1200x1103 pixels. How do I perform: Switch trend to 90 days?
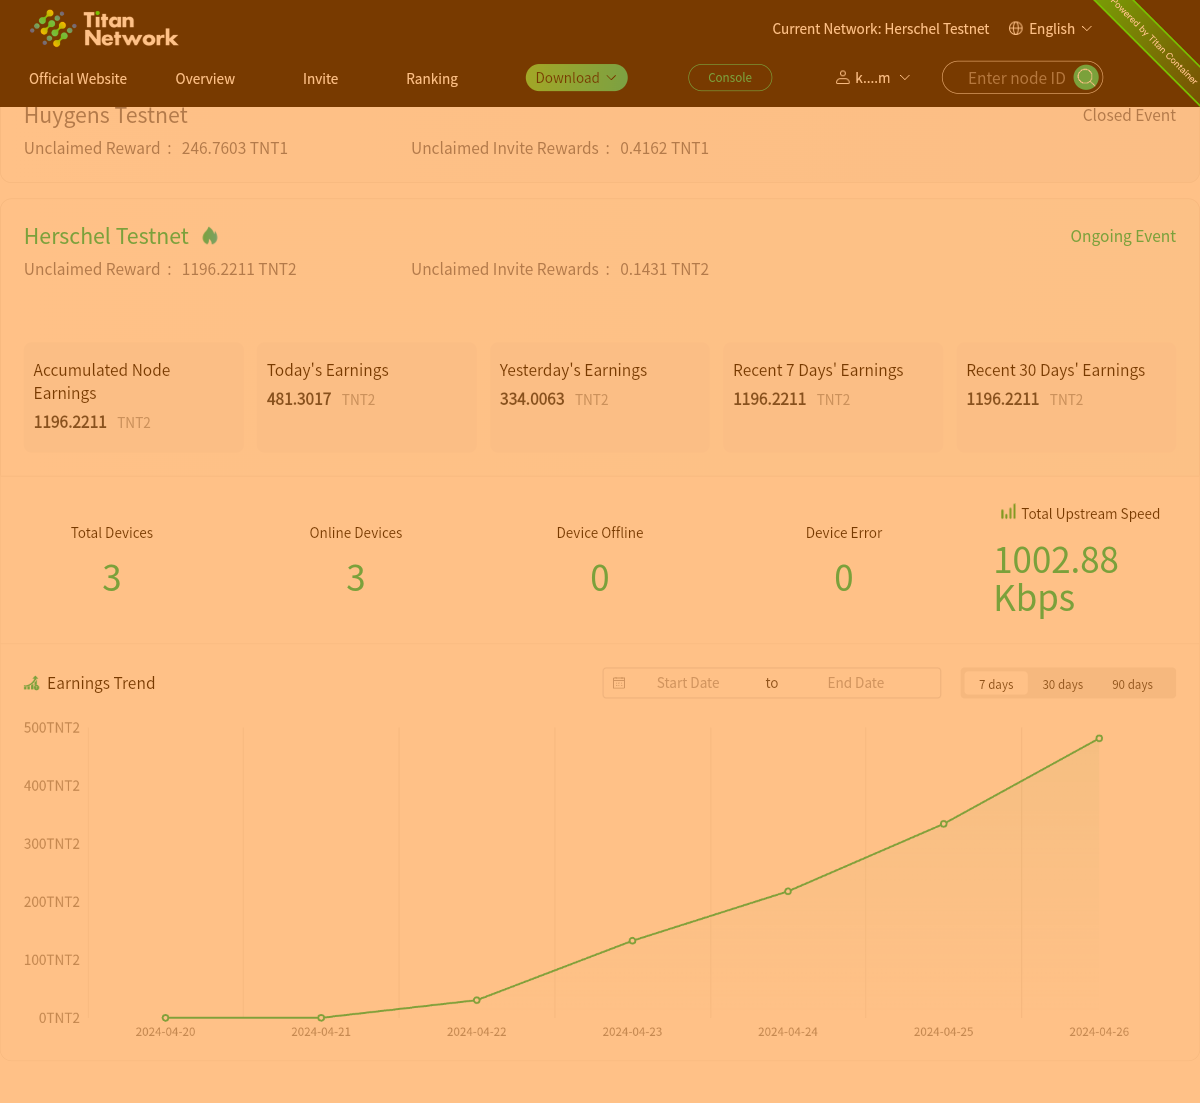pyautogui.click(x=1132, y=684)
